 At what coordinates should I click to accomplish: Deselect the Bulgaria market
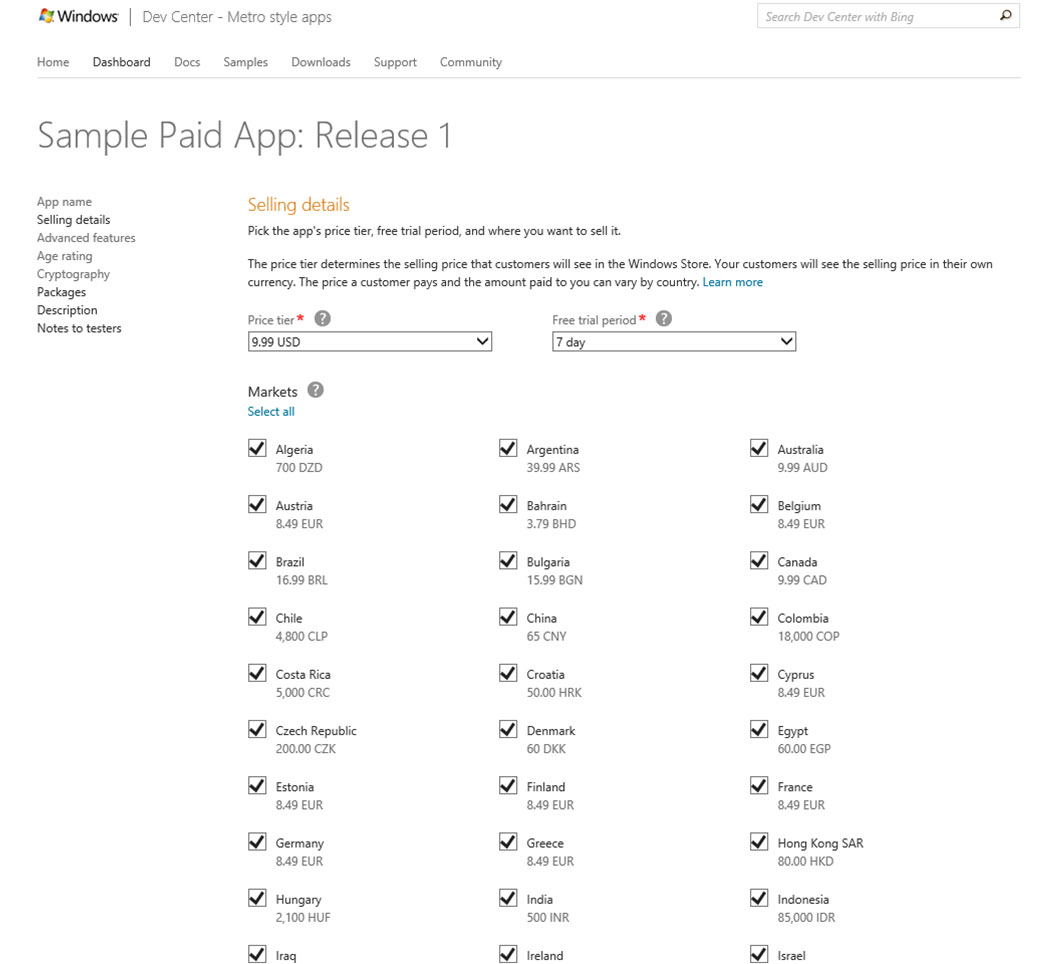click(508, 560)
